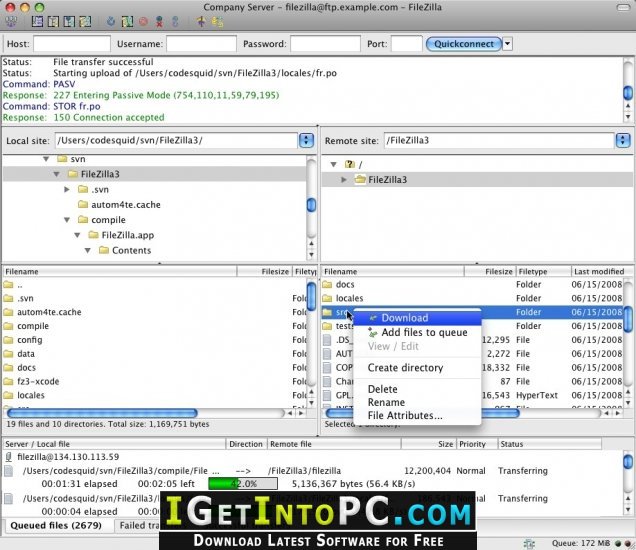This screenshot has width=636, height=550.
Task: Click the parent directory '..' folder icon
Action: click(x=9, y=284)
